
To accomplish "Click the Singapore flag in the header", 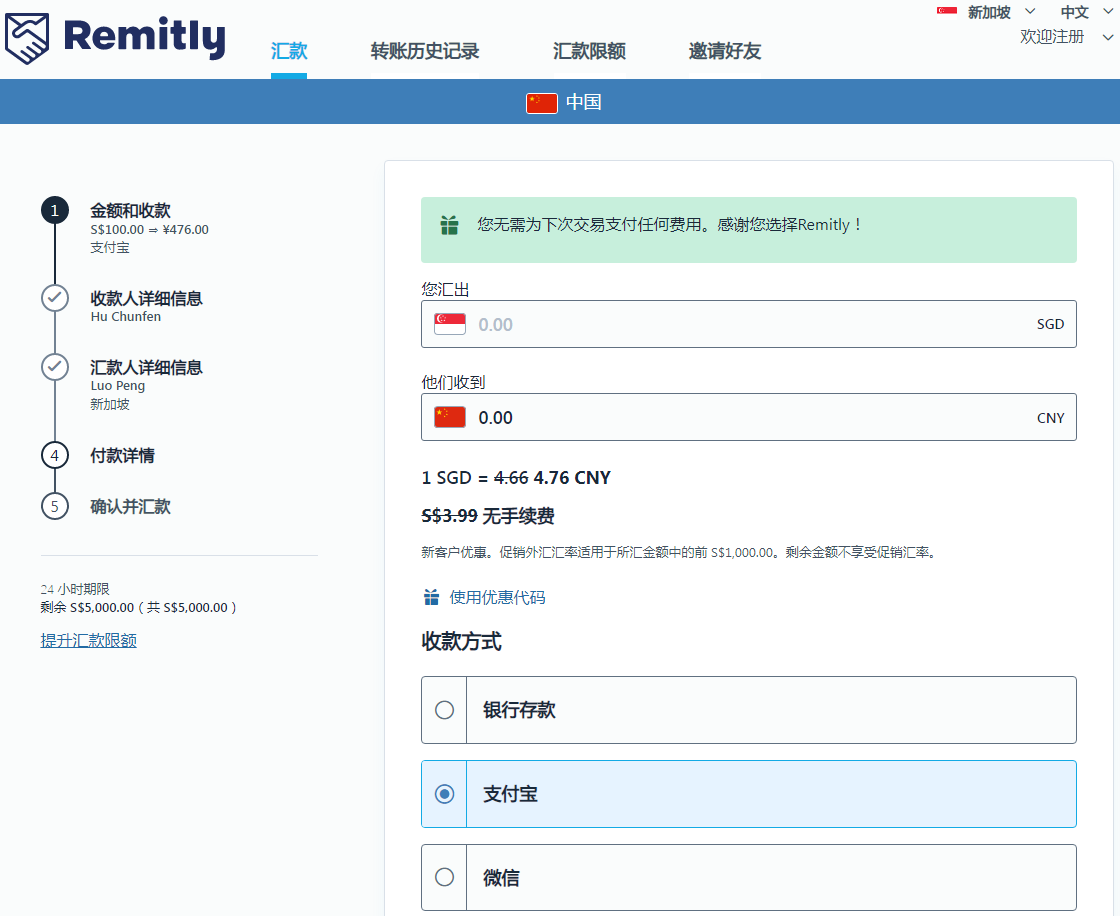I will pos(946,11).
